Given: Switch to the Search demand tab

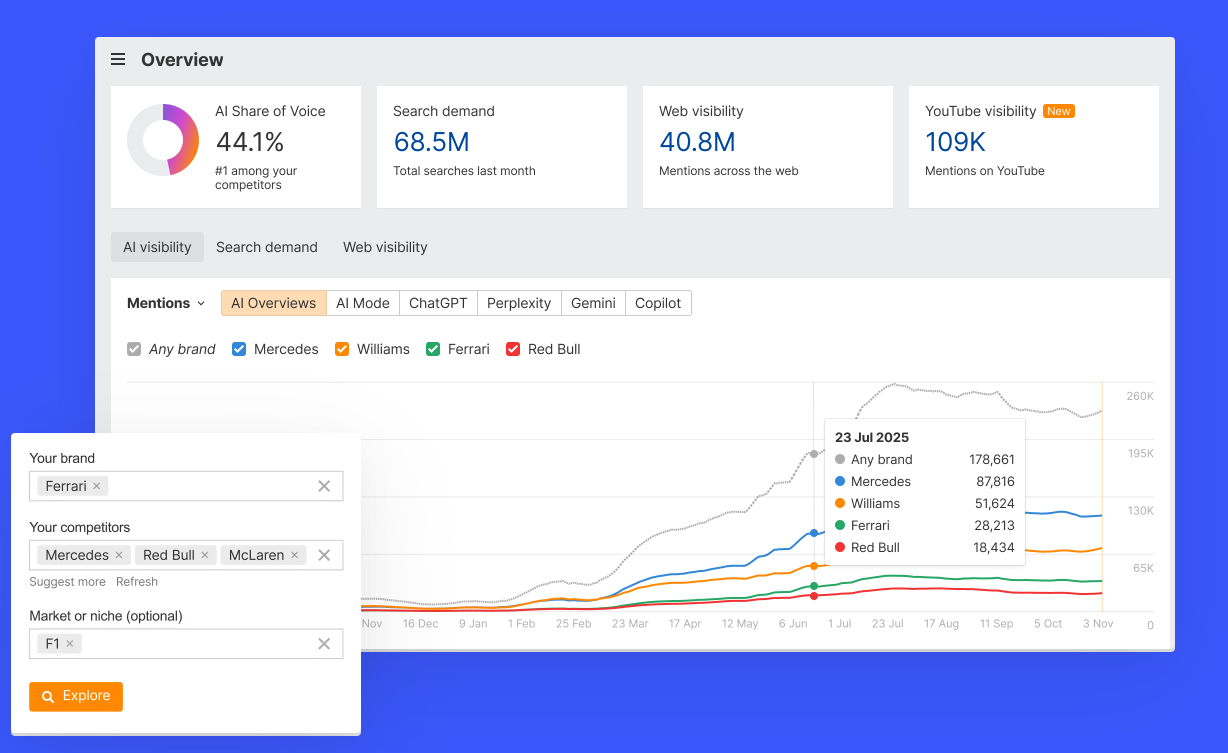Looking at the screenshot, I should (266, 247).
